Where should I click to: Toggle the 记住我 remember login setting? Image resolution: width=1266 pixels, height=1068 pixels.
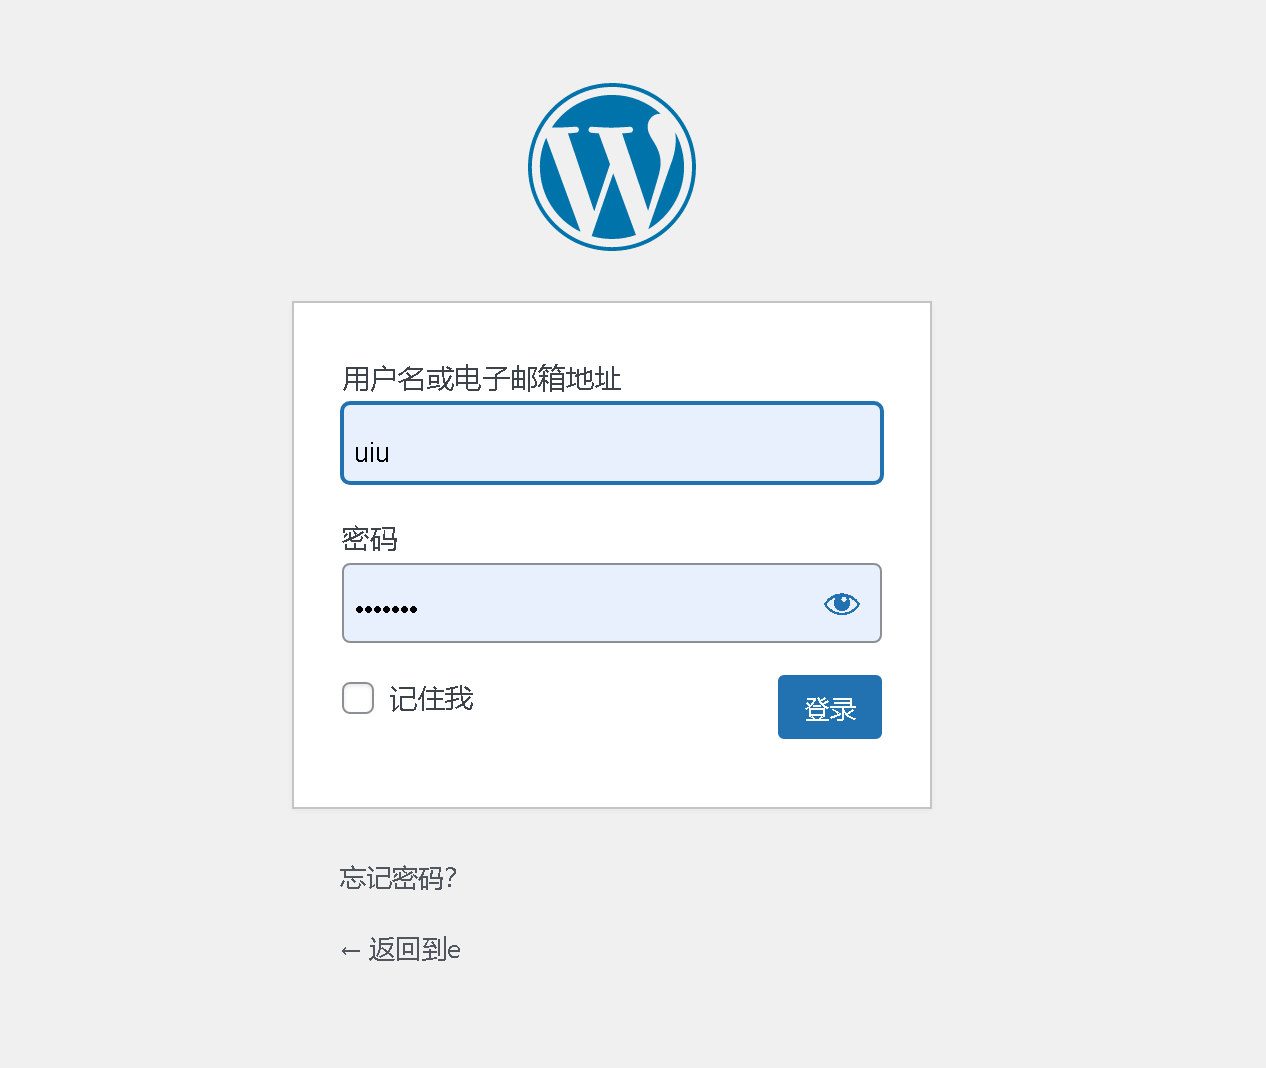coord(357,698)
